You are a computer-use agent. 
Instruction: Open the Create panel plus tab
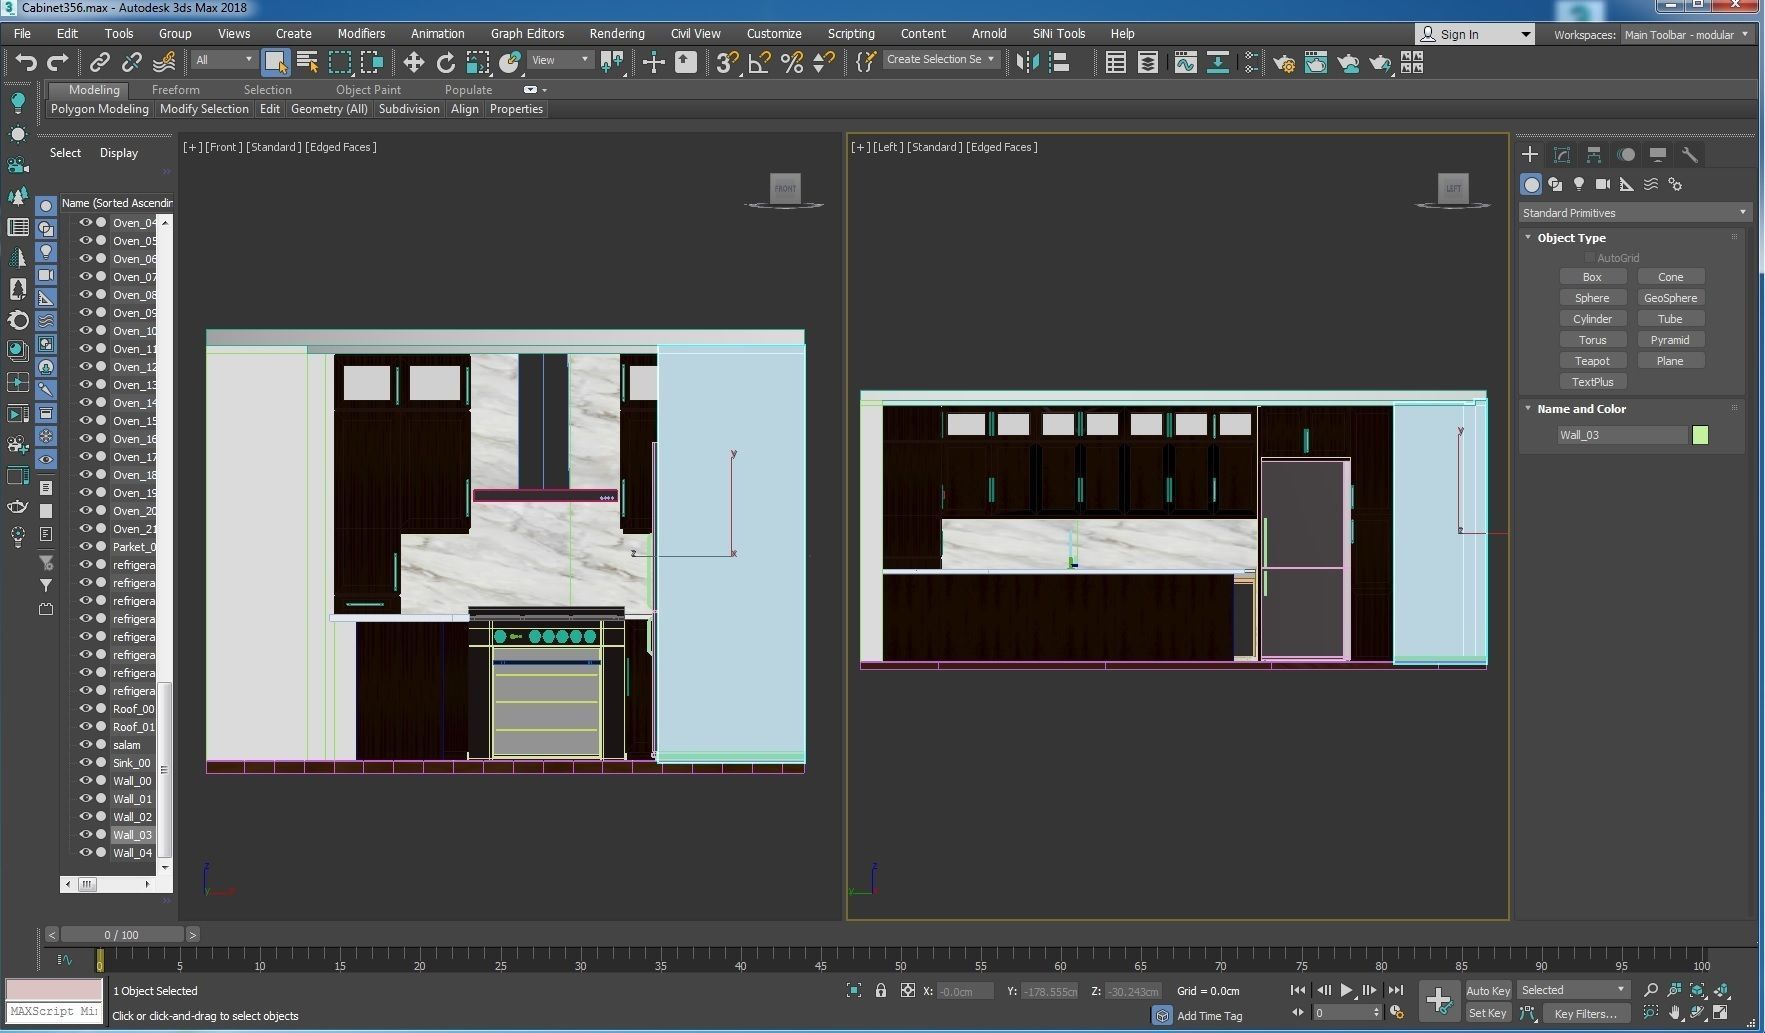point(1529,154)
